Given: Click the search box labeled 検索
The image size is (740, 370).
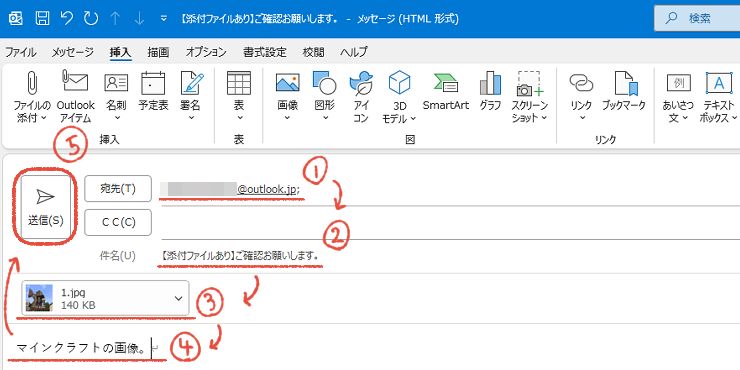Looking at the screenshot, I should 697,19.
